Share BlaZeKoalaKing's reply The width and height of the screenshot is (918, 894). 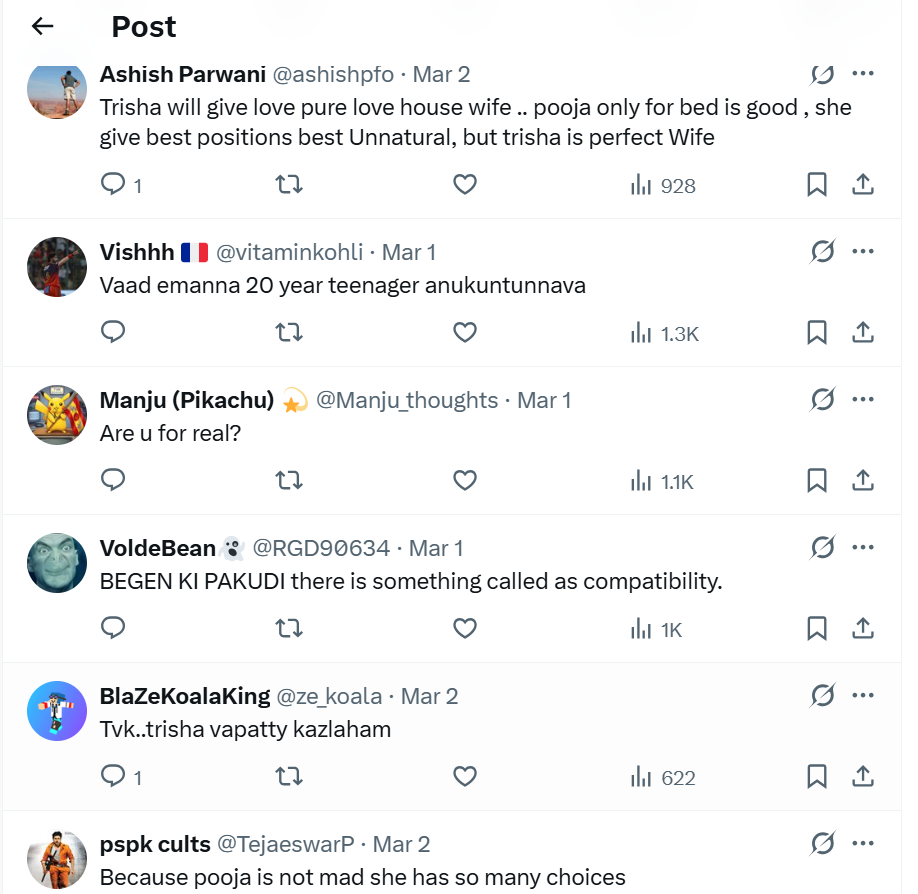(x=863, y=777)
